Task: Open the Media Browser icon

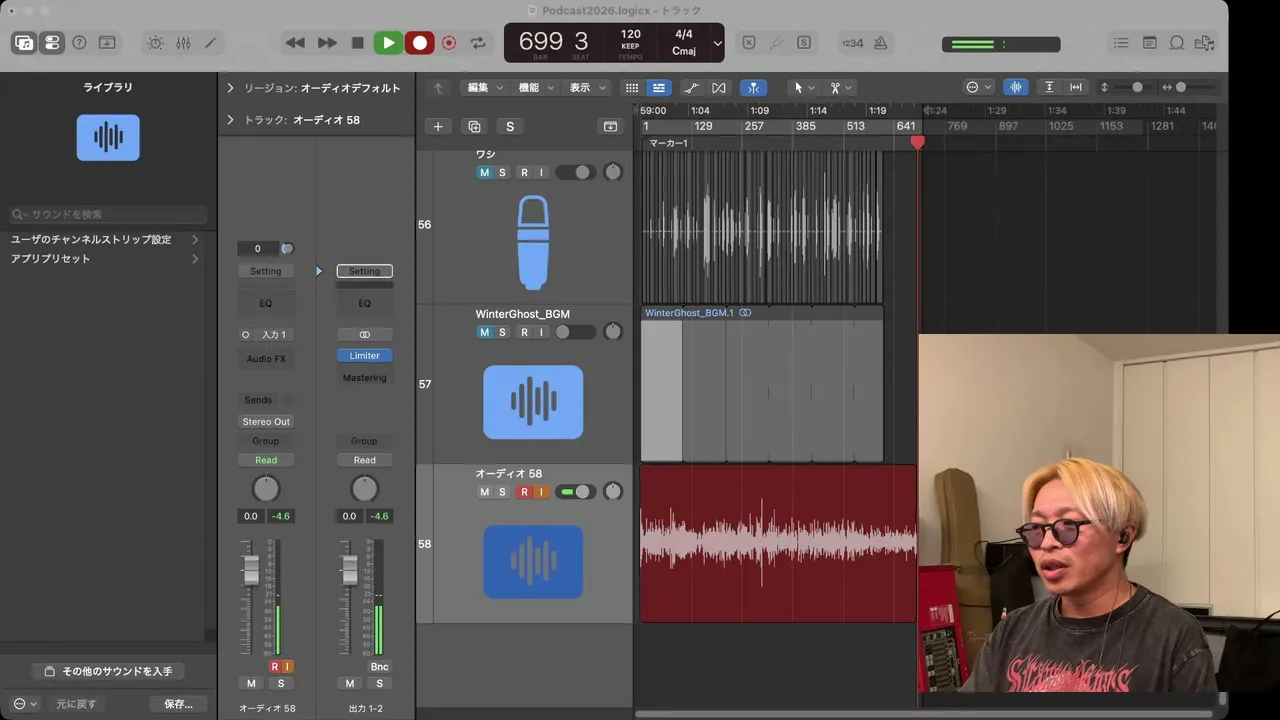Action: coord(1205,43)
